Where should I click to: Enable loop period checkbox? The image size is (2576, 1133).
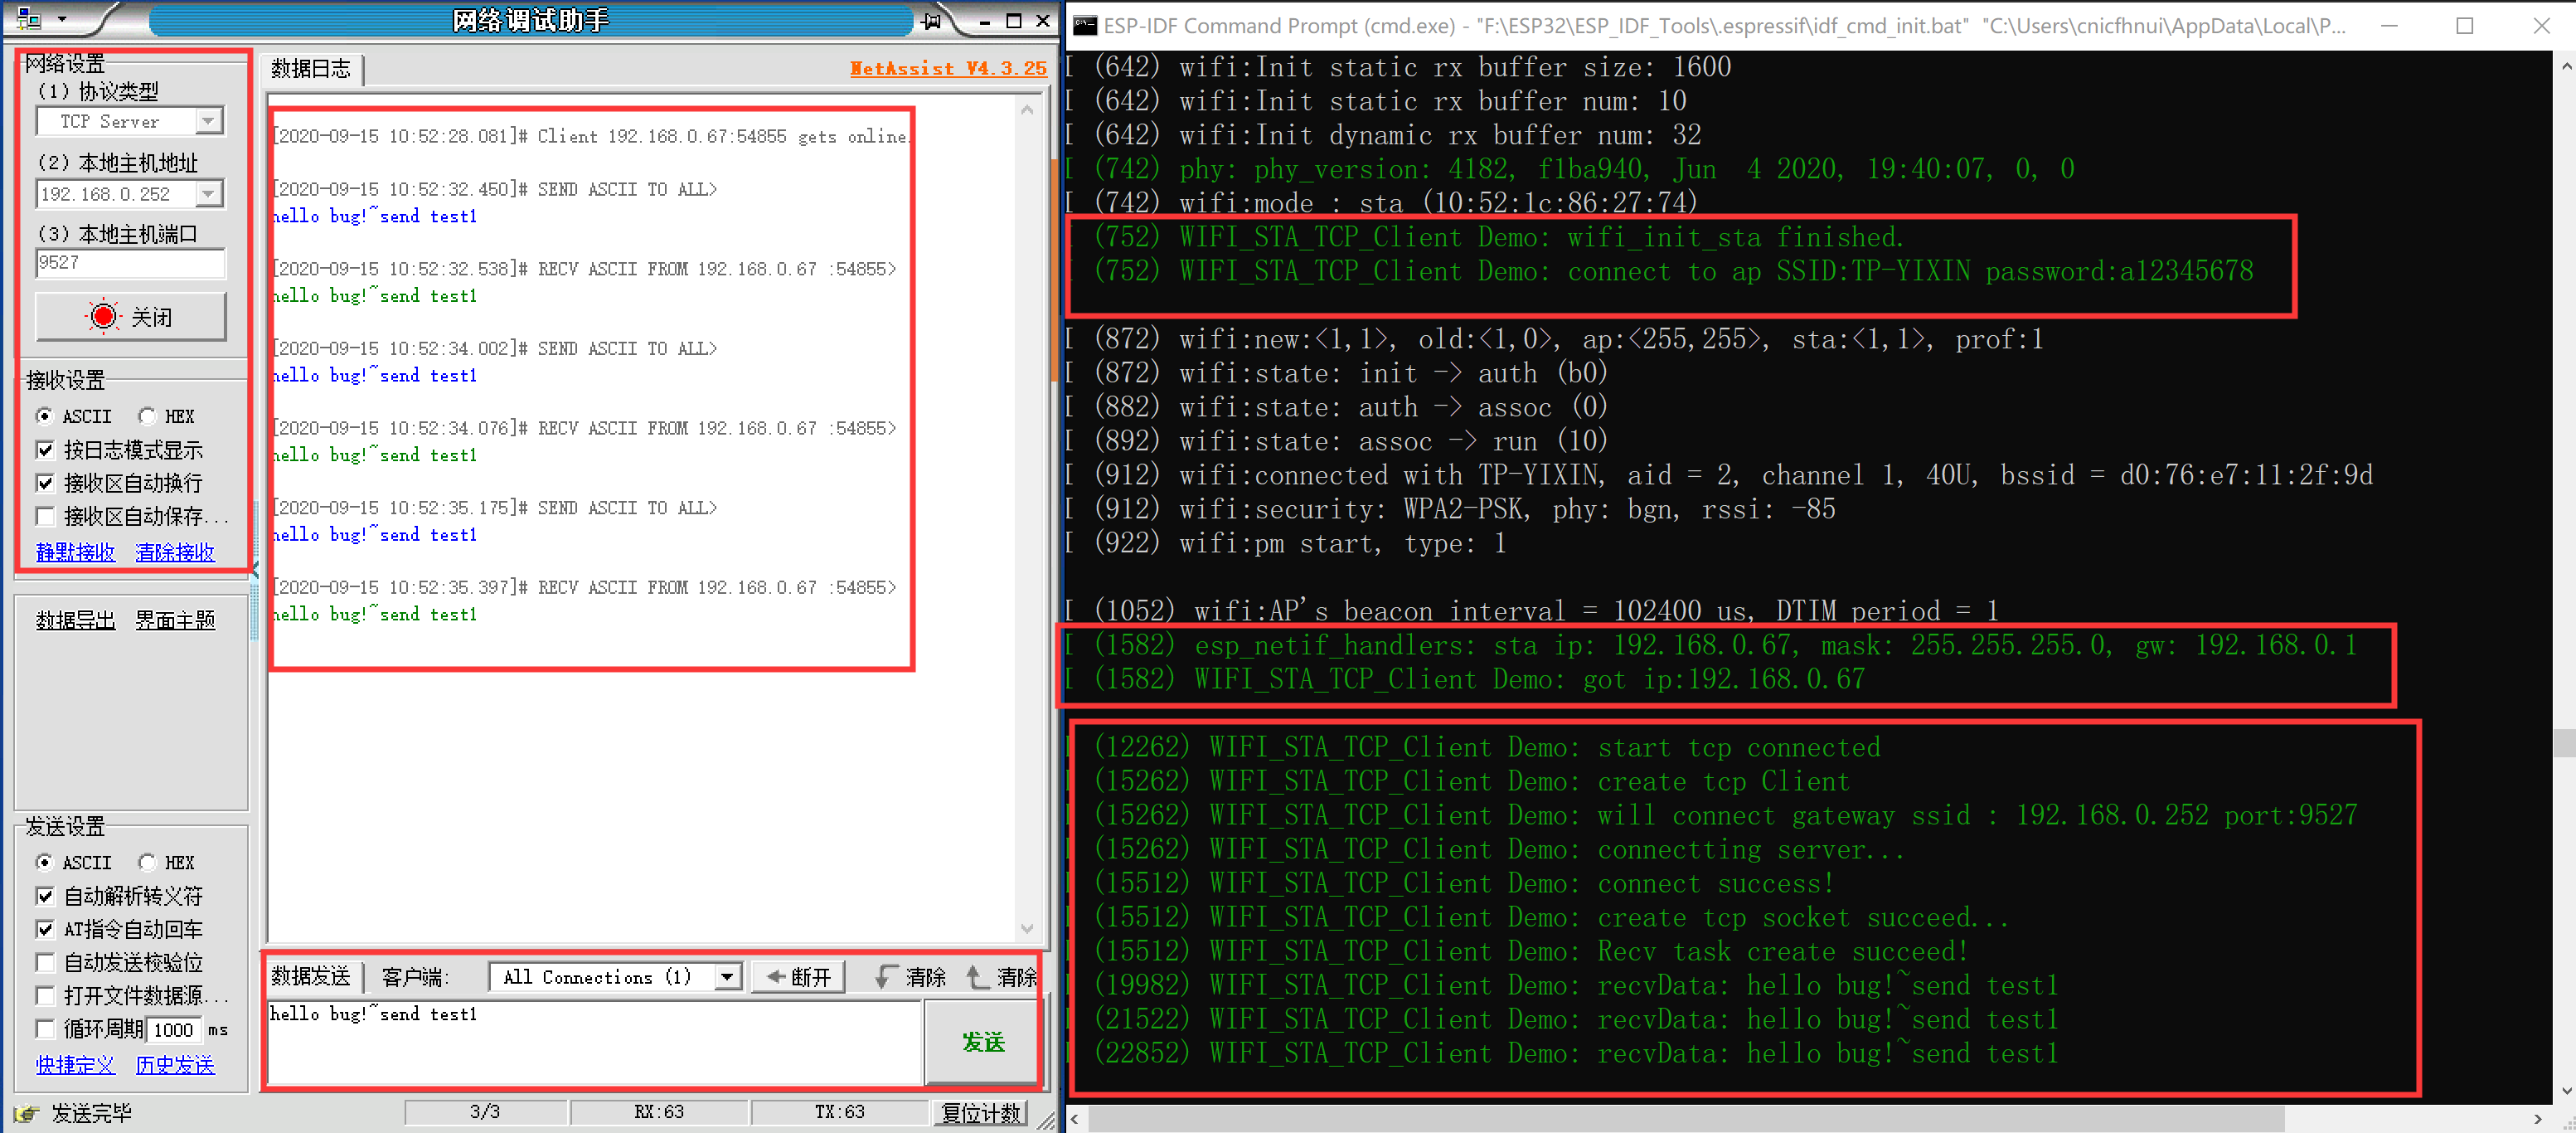(45, 1029)
